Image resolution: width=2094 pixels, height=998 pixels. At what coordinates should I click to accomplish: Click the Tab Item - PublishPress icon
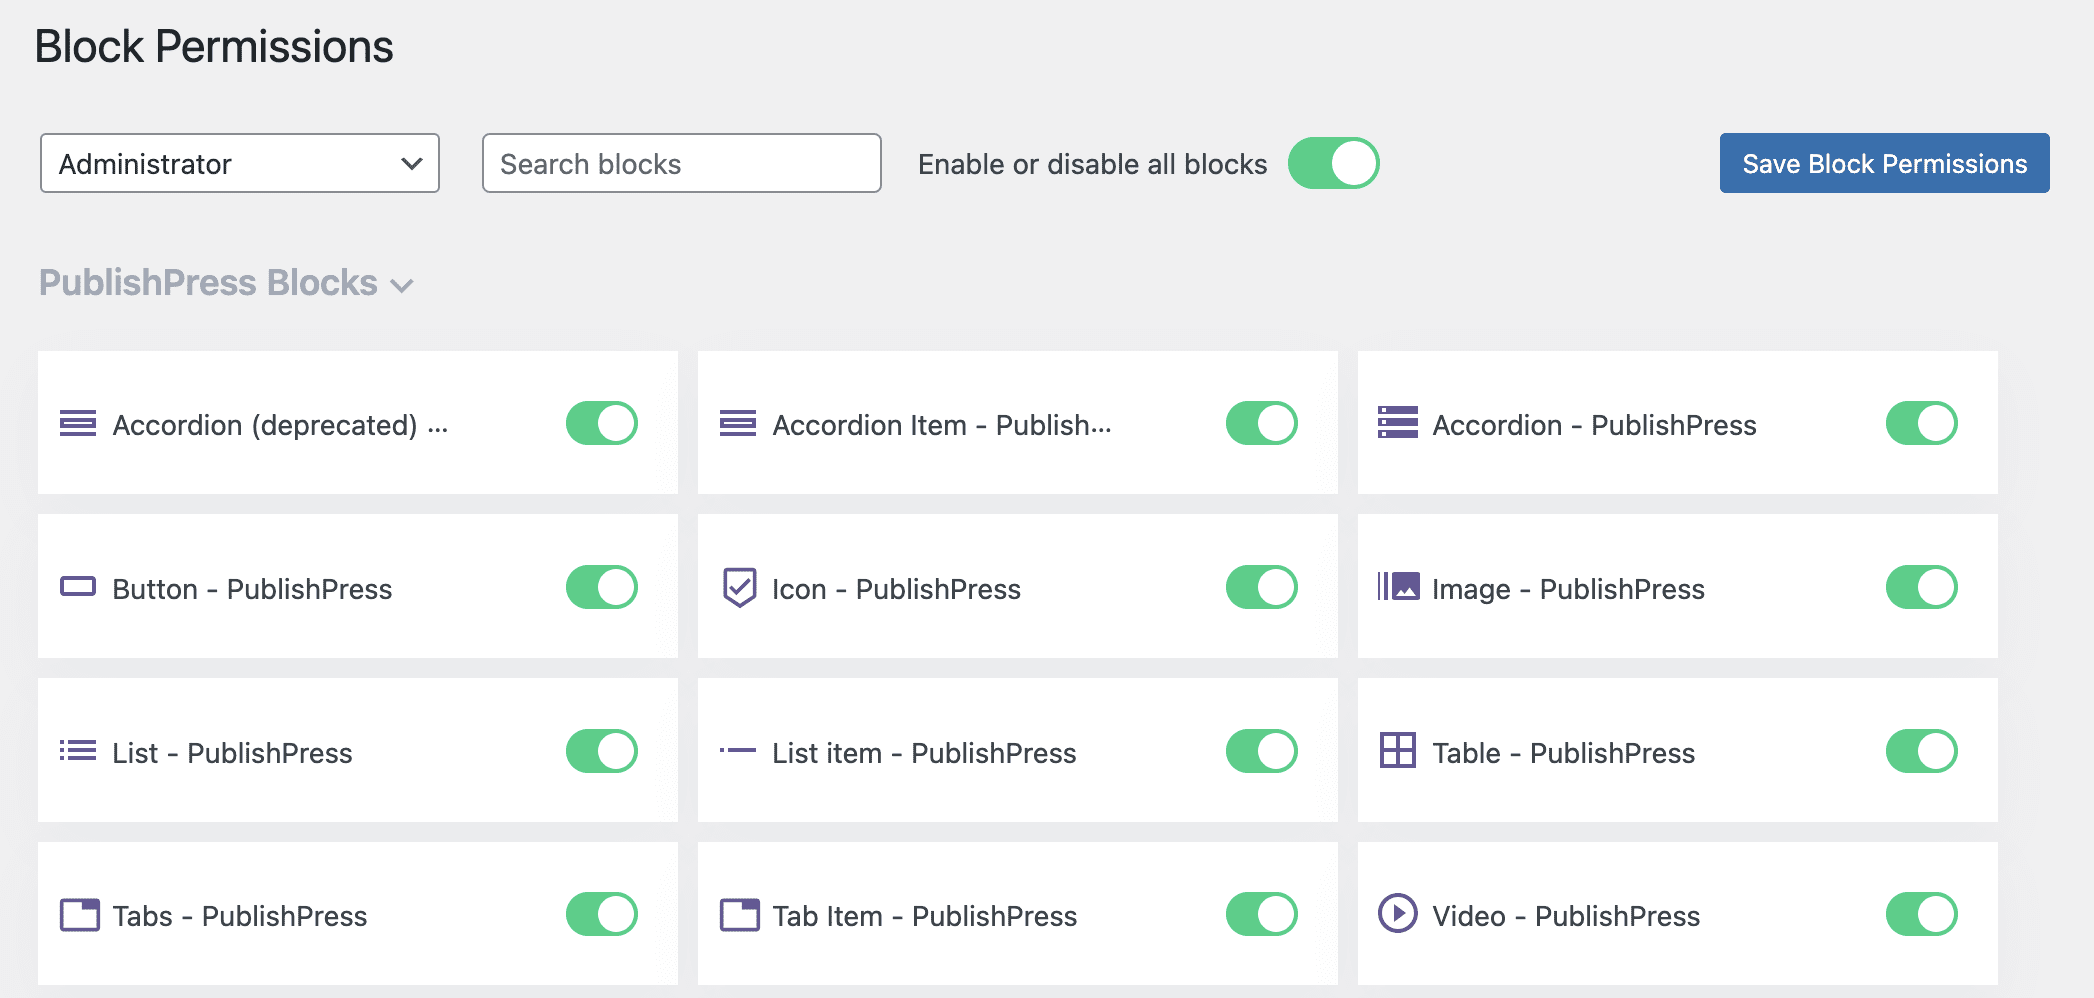coord(738,914)
